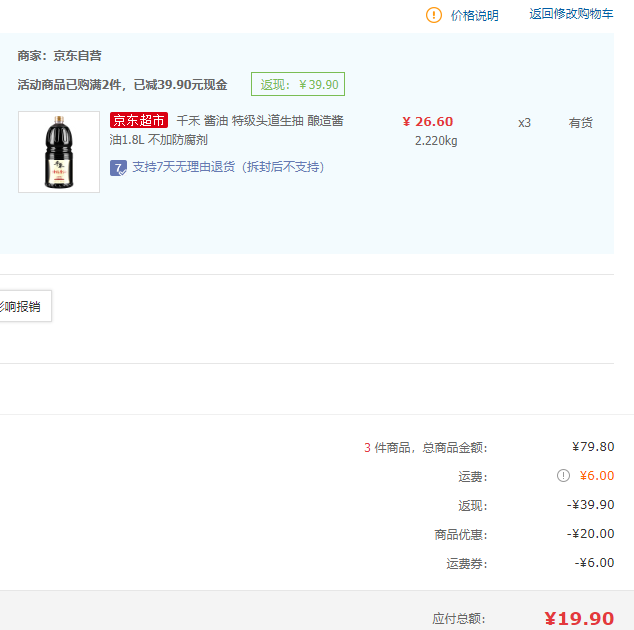Select shipping fee ¥6.00 value
Viewport: 634px width, 630px height.
tap(597, 476)
